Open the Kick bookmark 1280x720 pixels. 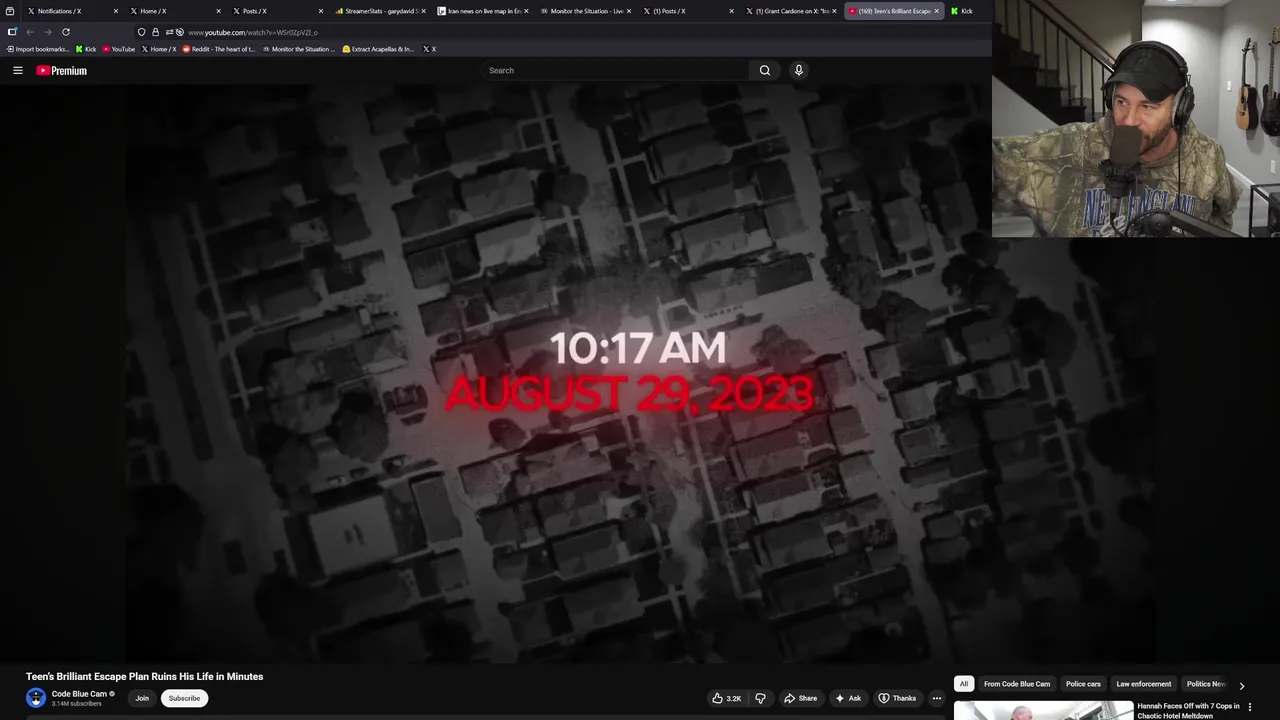click(x=86, y=49)
